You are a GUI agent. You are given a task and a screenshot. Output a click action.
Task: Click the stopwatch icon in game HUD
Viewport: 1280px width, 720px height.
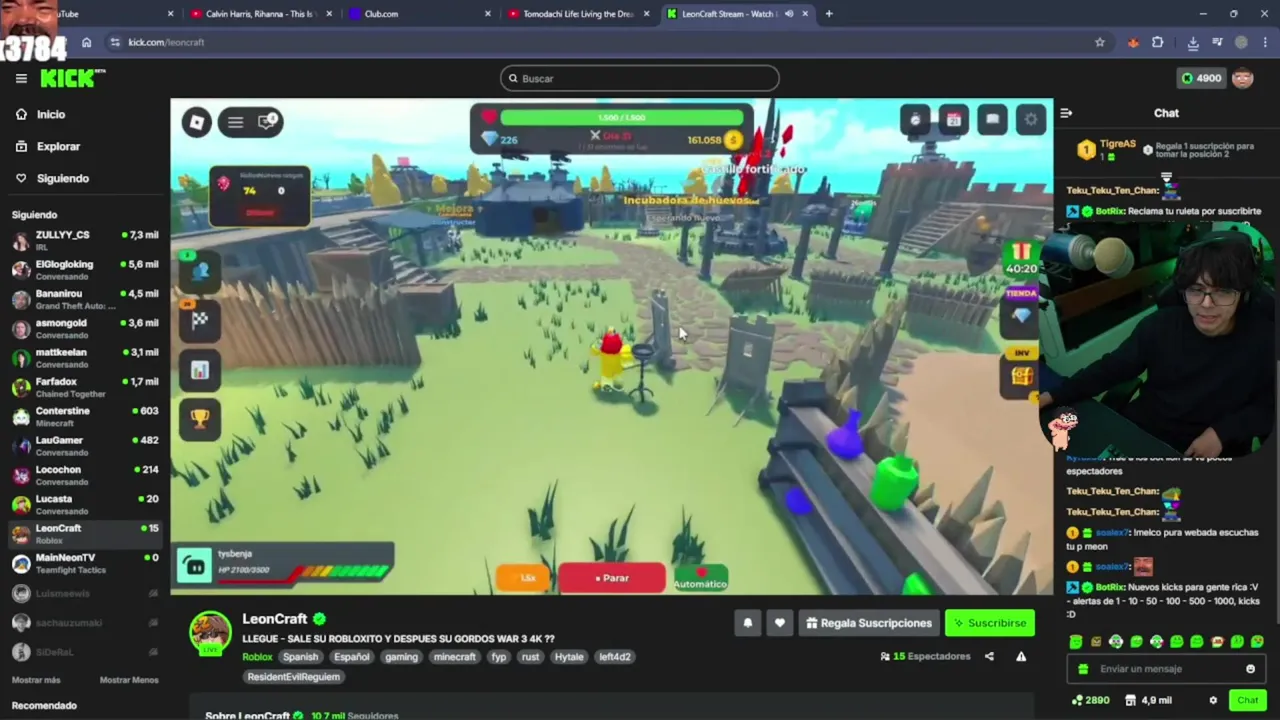(915, 120)
